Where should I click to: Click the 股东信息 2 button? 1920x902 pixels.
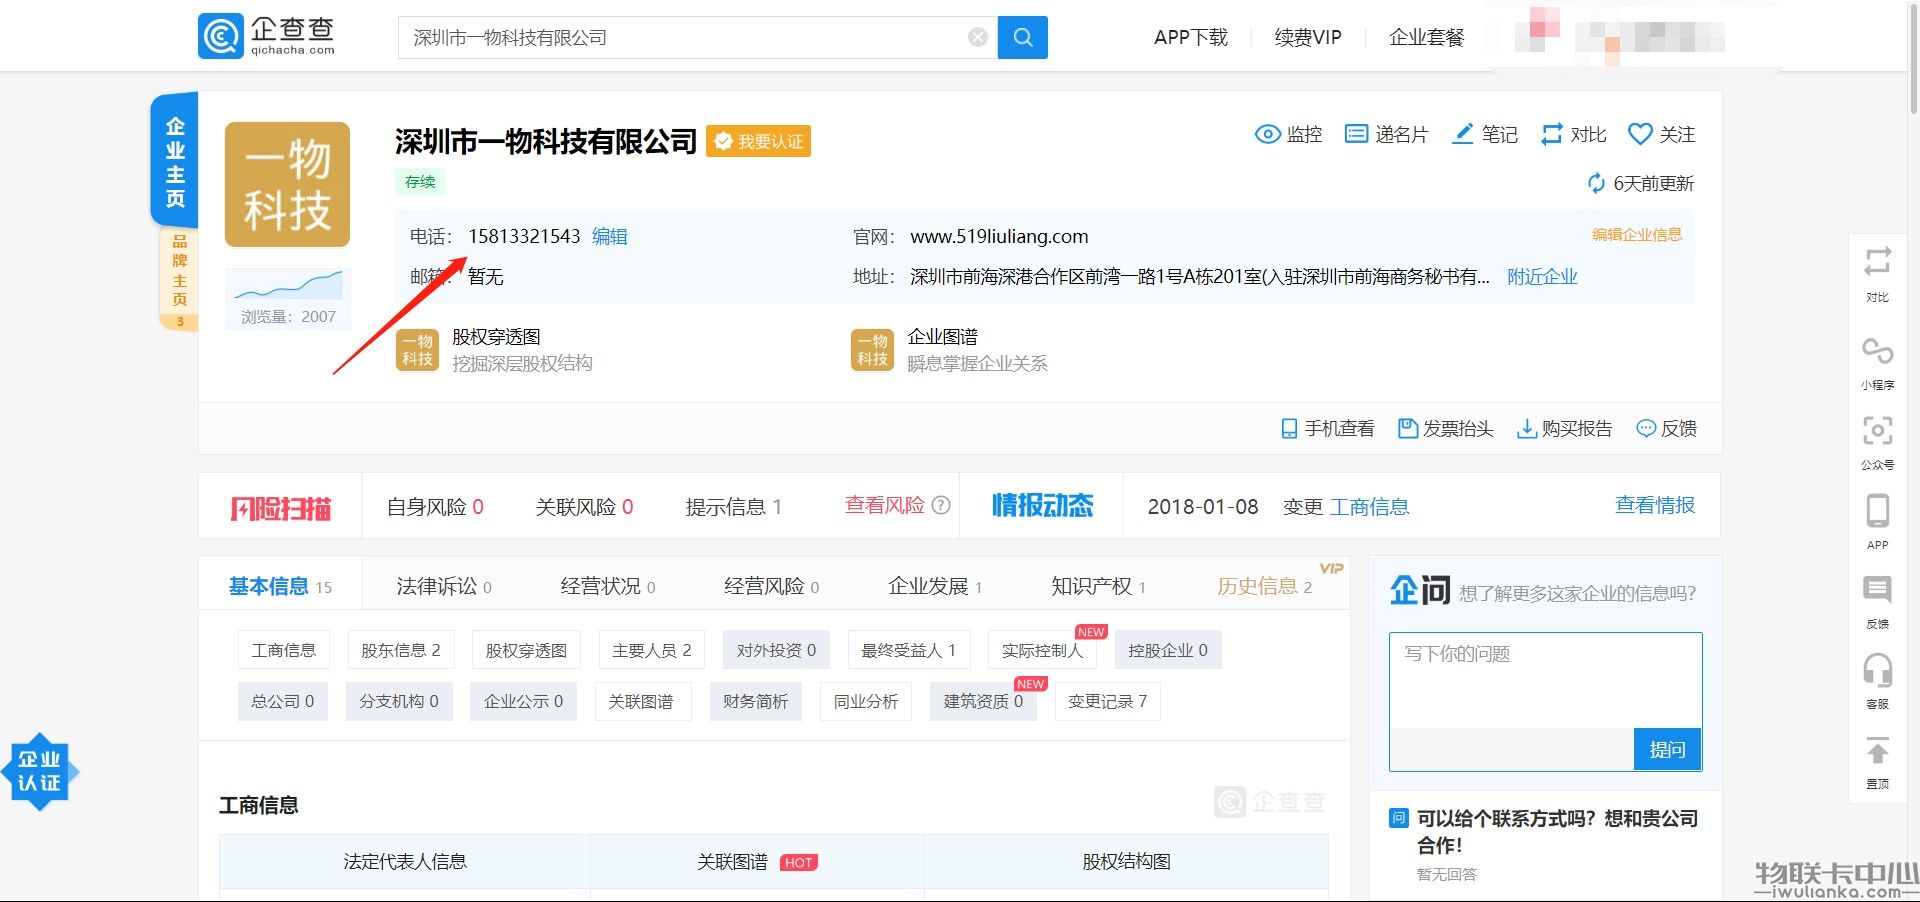coord(401,650)
